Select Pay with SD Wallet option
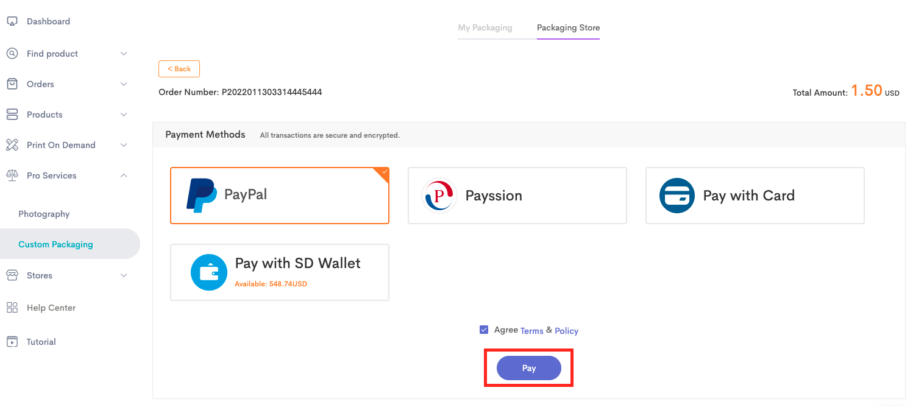 click(279, 272)
